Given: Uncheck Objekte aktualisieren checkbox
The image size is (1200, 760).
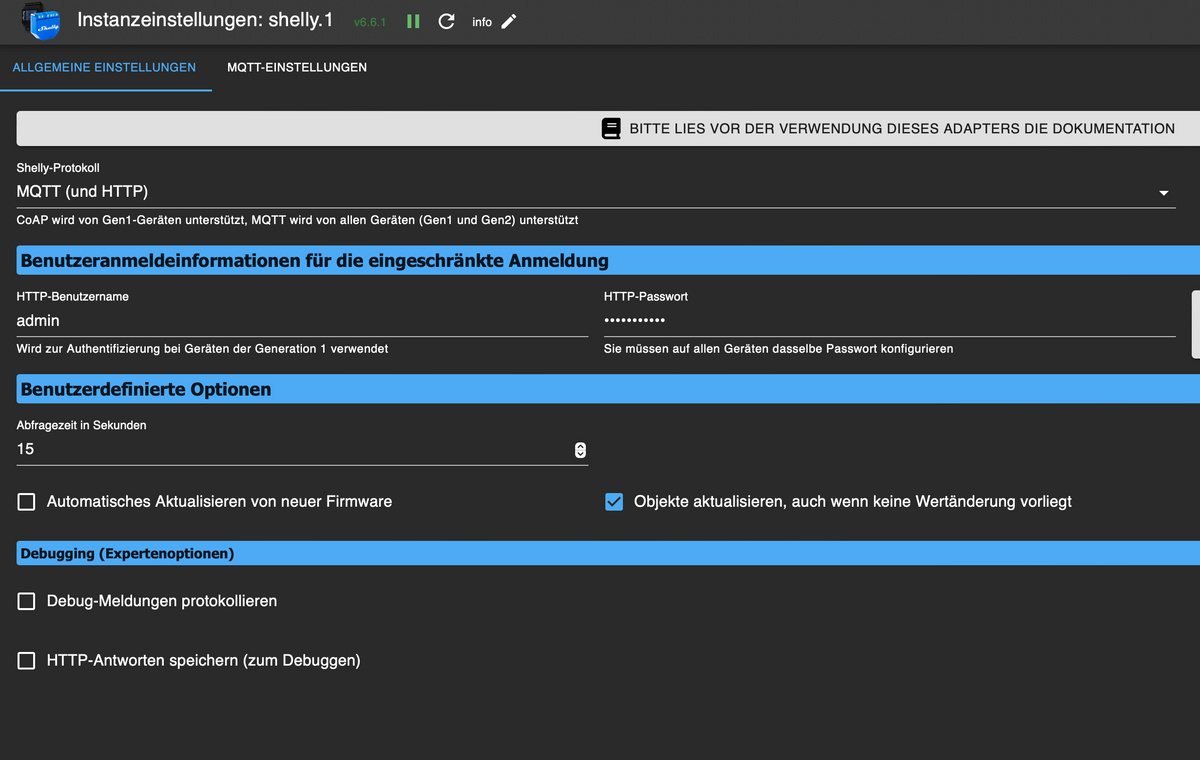Looking at the screenshot, I should tap(614, 501).
